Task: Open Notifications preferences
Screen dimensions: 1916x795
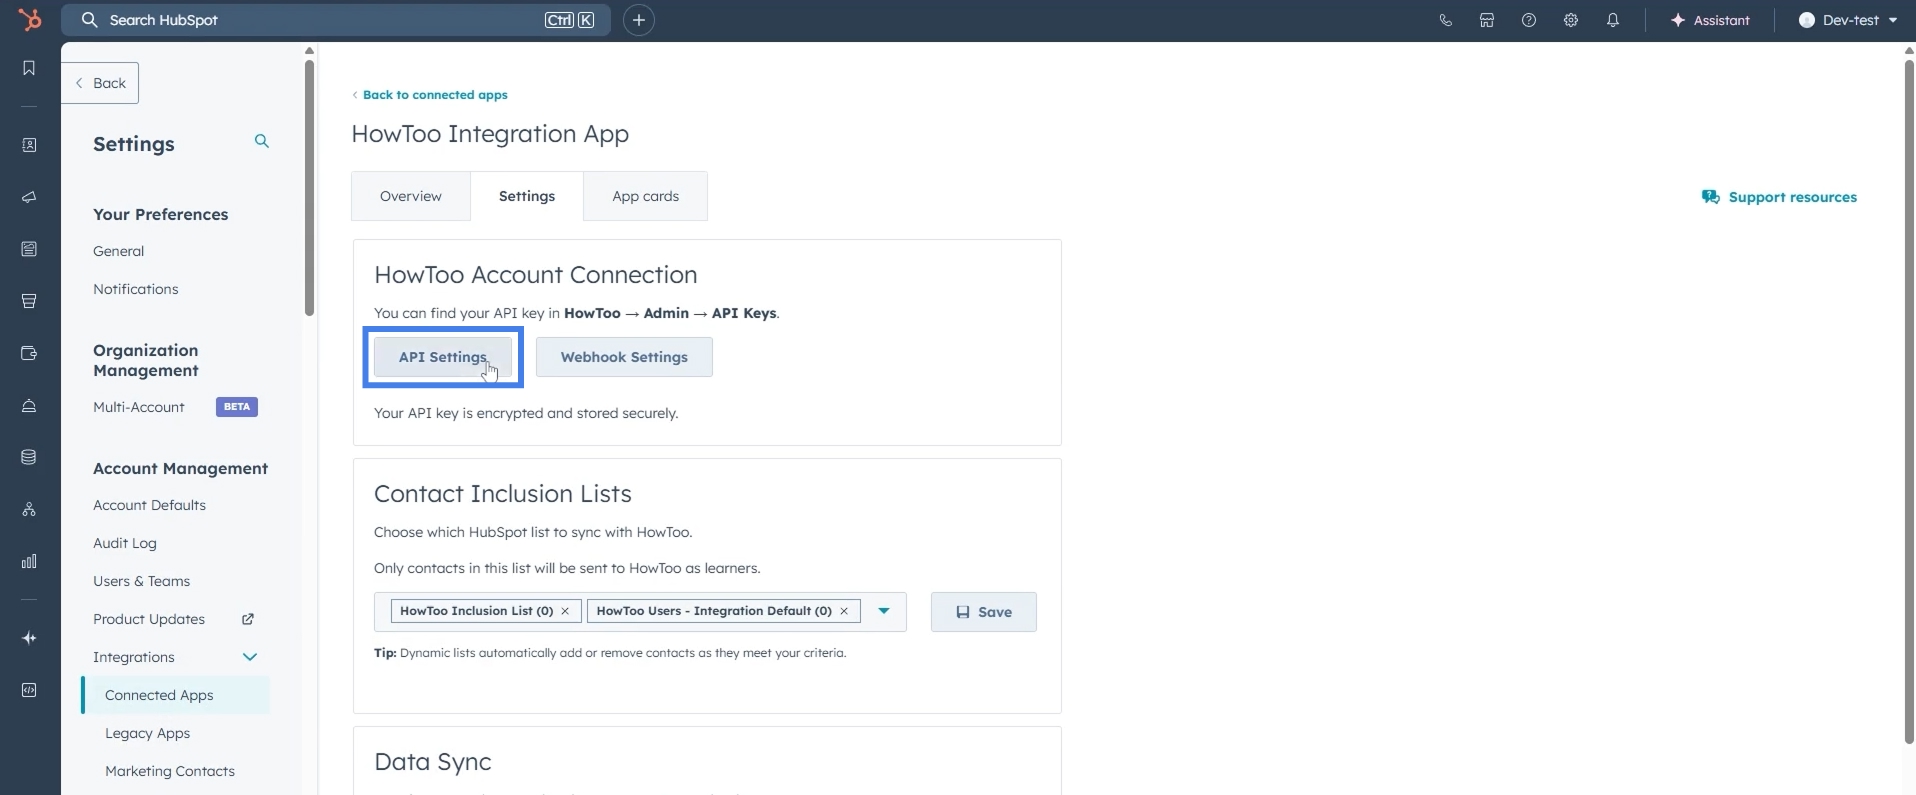Action: tap(136, 289)
